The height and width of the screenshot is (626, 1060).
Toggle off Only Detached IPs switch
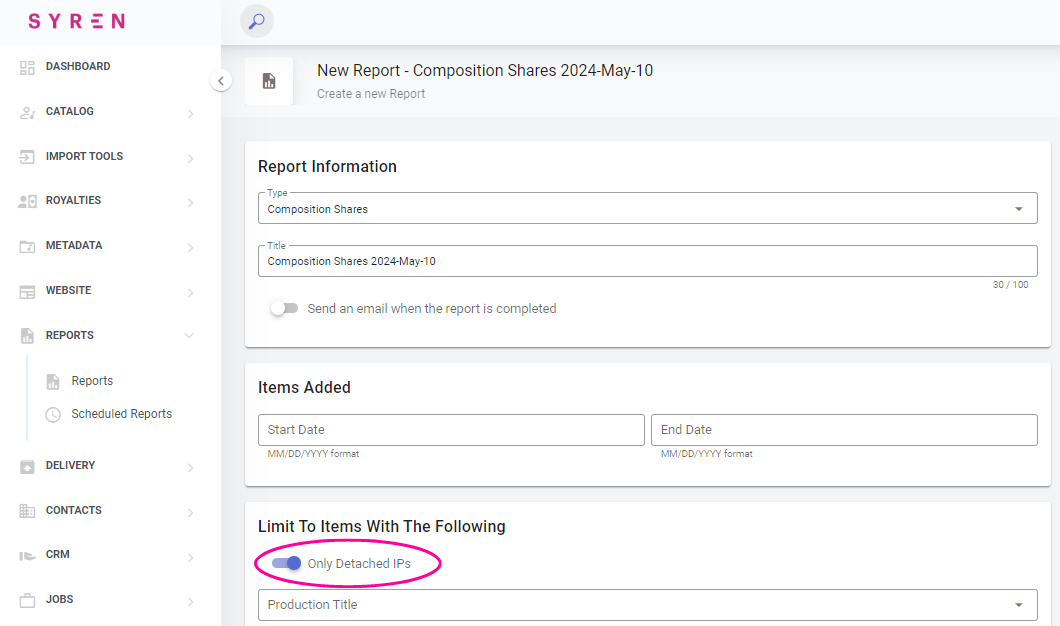286,564
